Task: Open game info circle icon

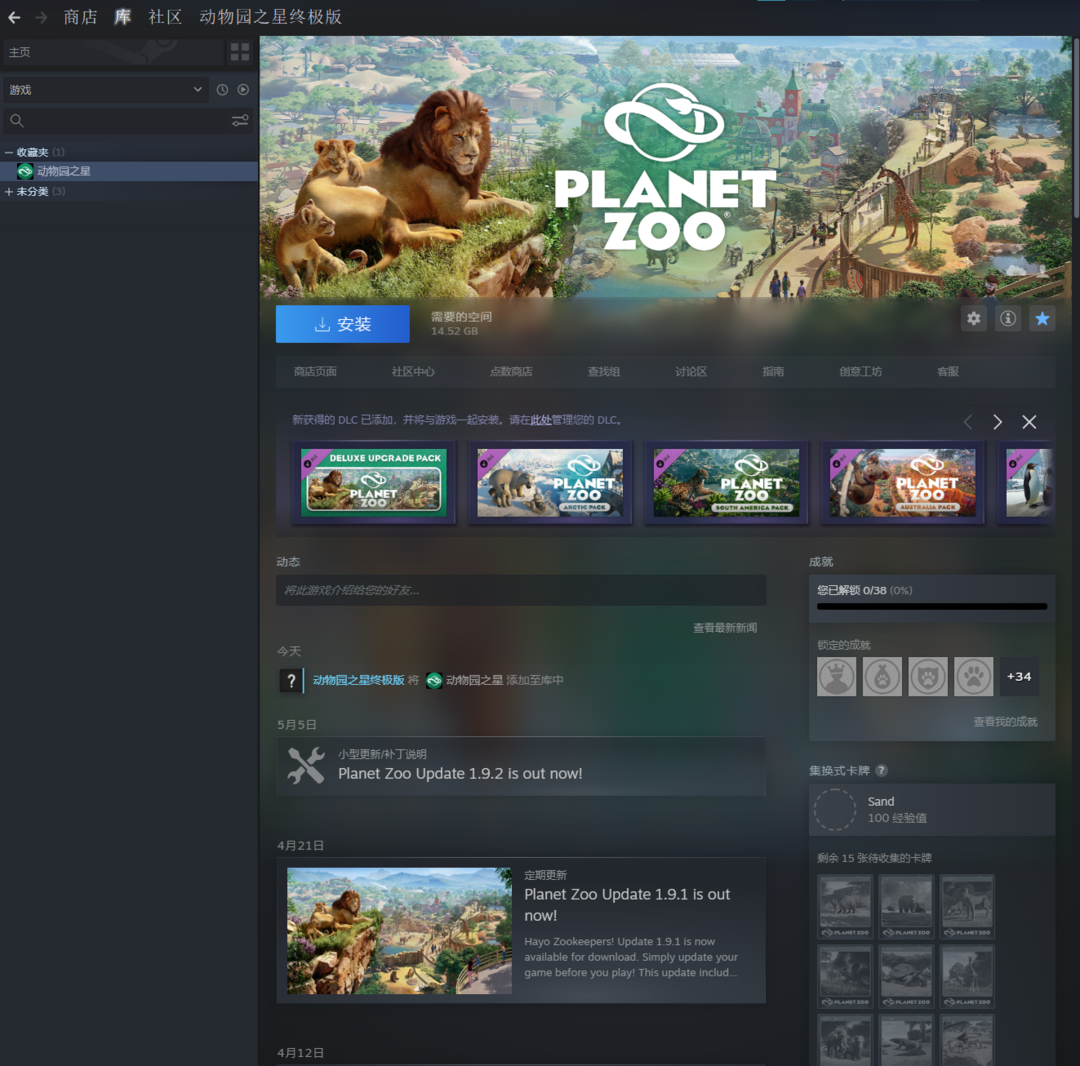Action: (x=1008, y=319)
